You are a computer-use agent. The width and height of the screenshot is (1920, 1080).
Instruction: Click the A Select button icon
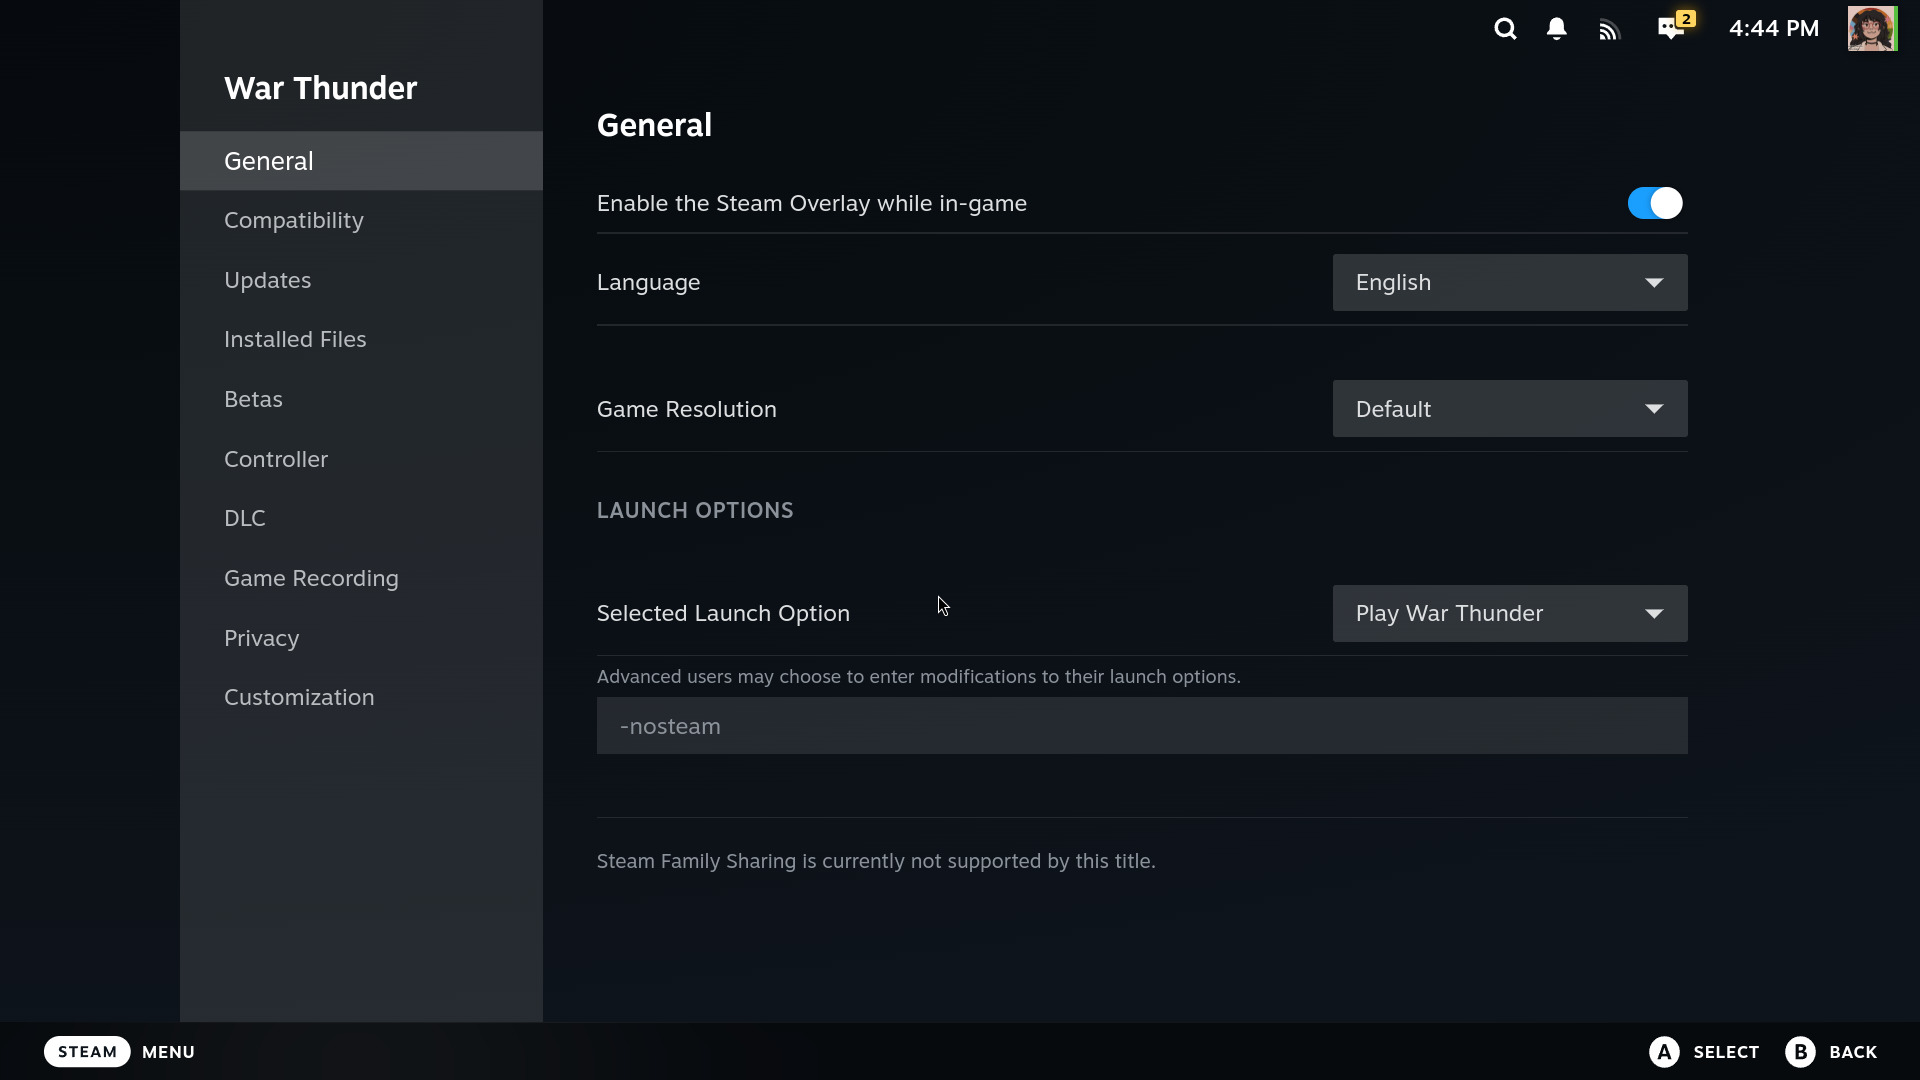pos(1664,1052)
